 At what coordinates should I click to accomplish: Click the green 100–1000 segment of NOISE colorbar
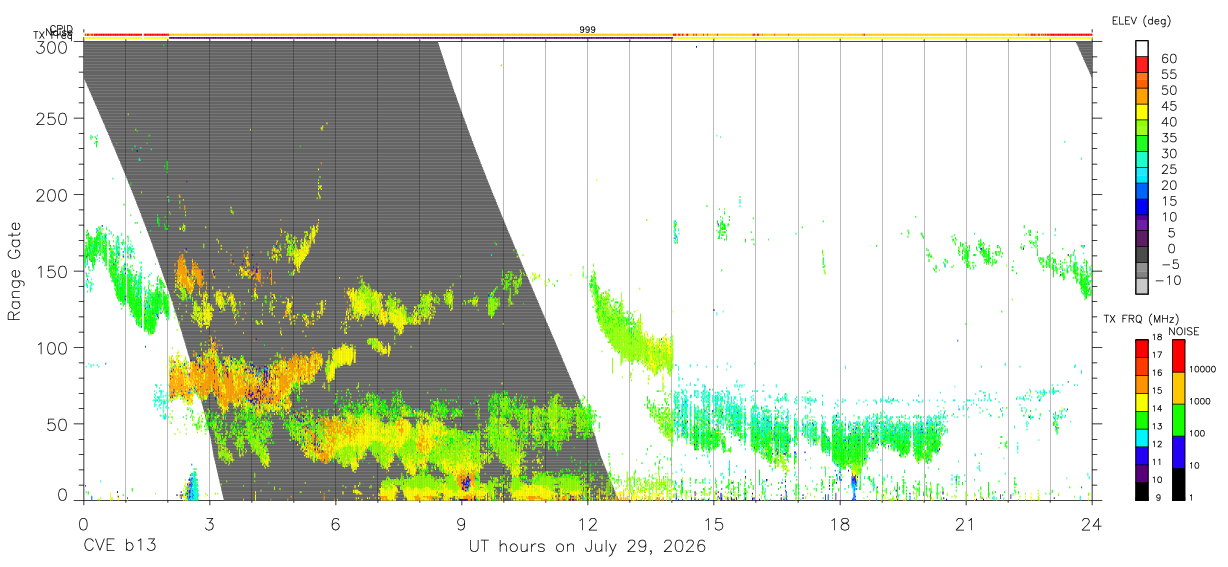1179,419
